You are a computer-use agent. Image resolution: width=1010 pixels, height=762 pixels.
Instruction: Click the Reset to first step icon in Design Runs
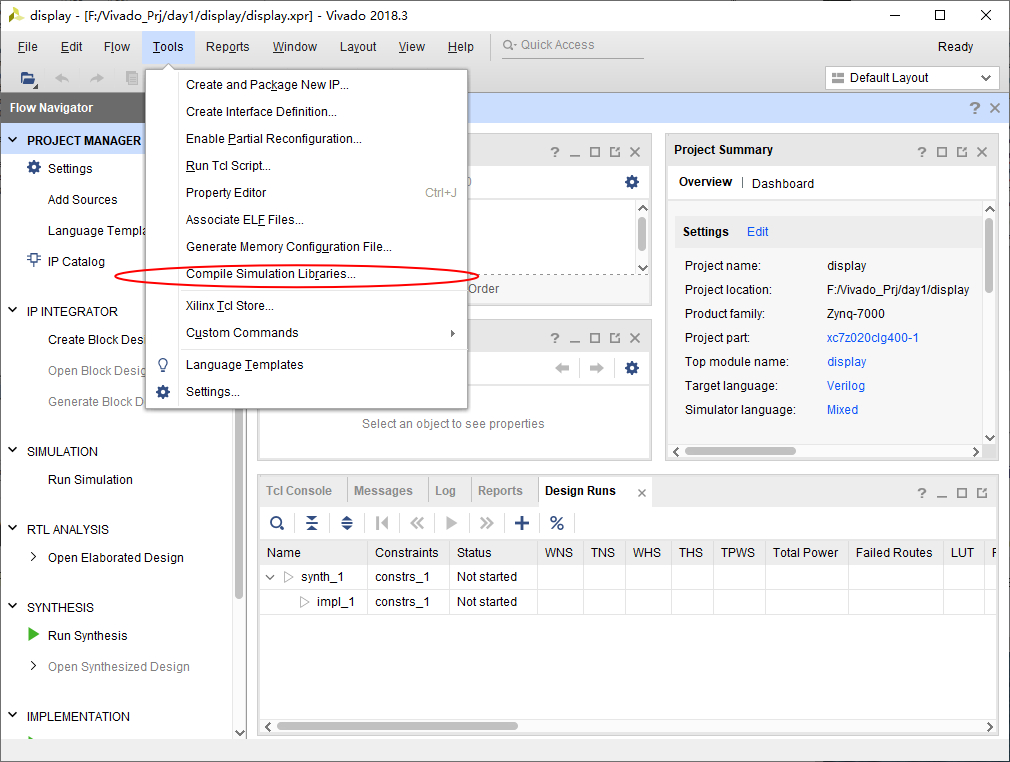point(382,523)
